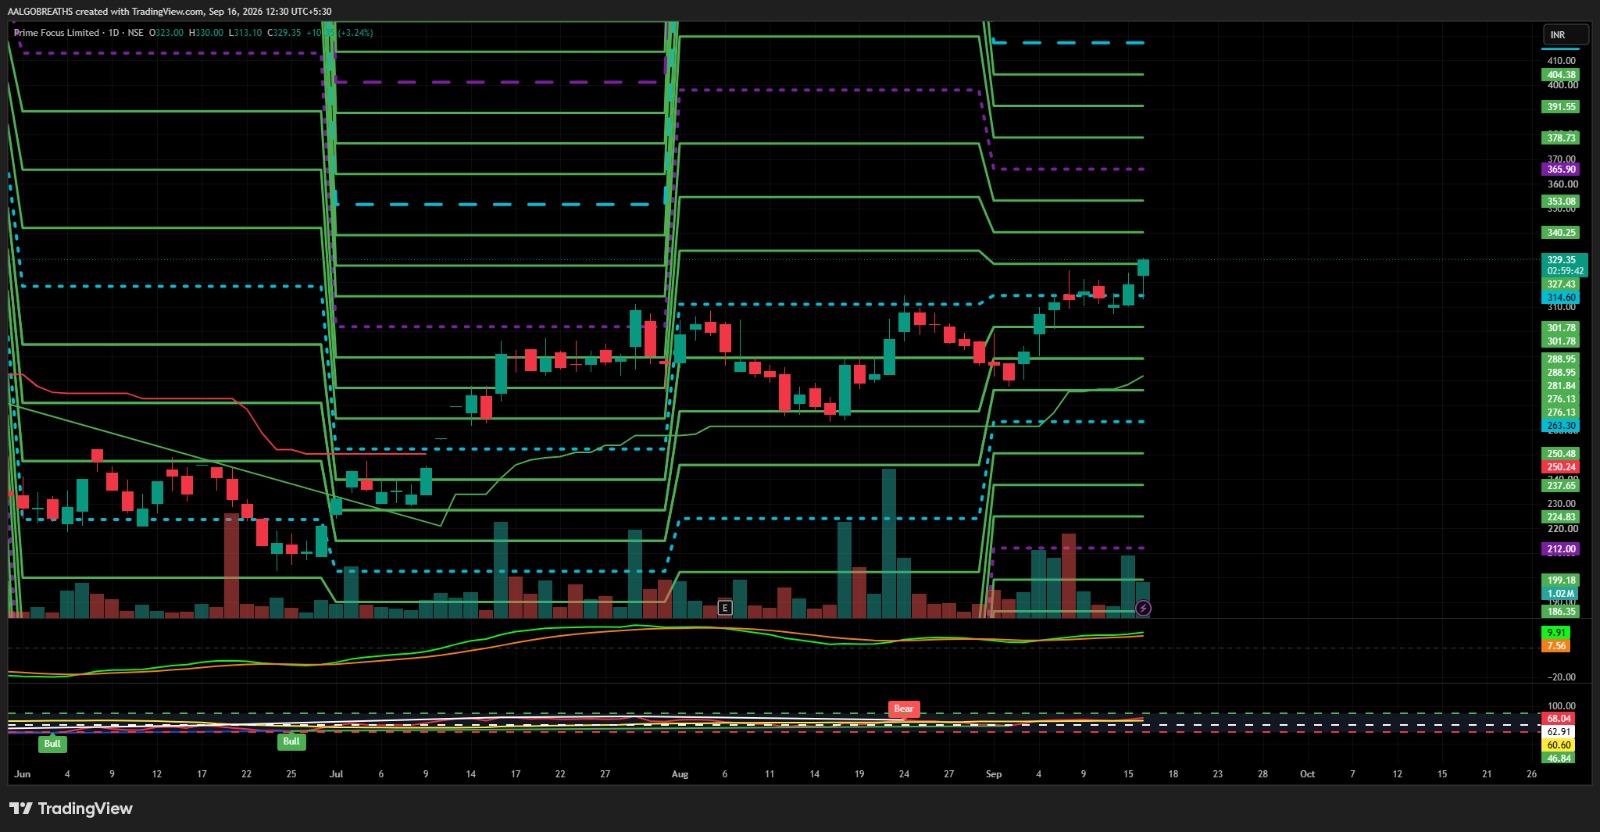Select the red Bear signal label
The image size is (1600, 832).
(903, 709)
